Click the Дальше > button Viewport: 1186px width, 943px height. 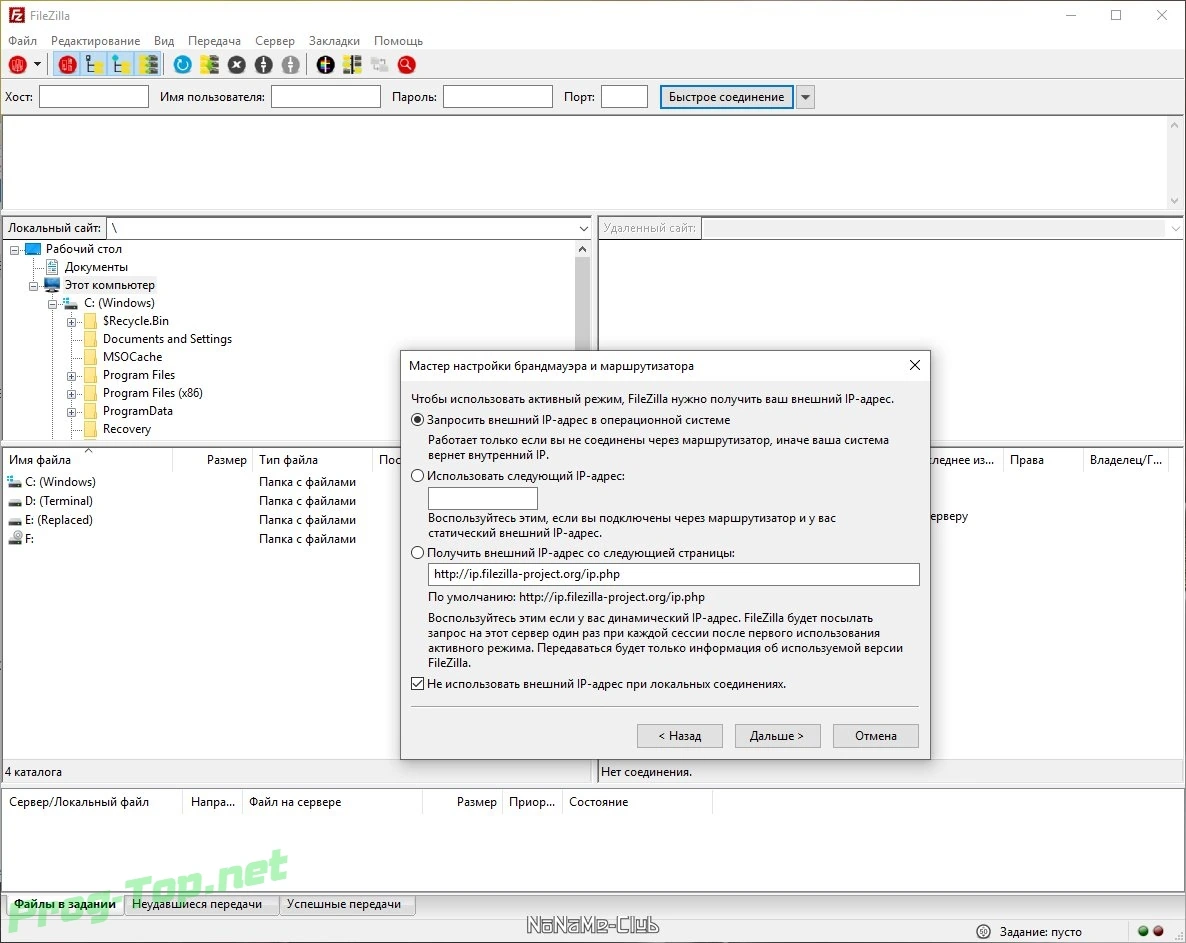(777, 736)
